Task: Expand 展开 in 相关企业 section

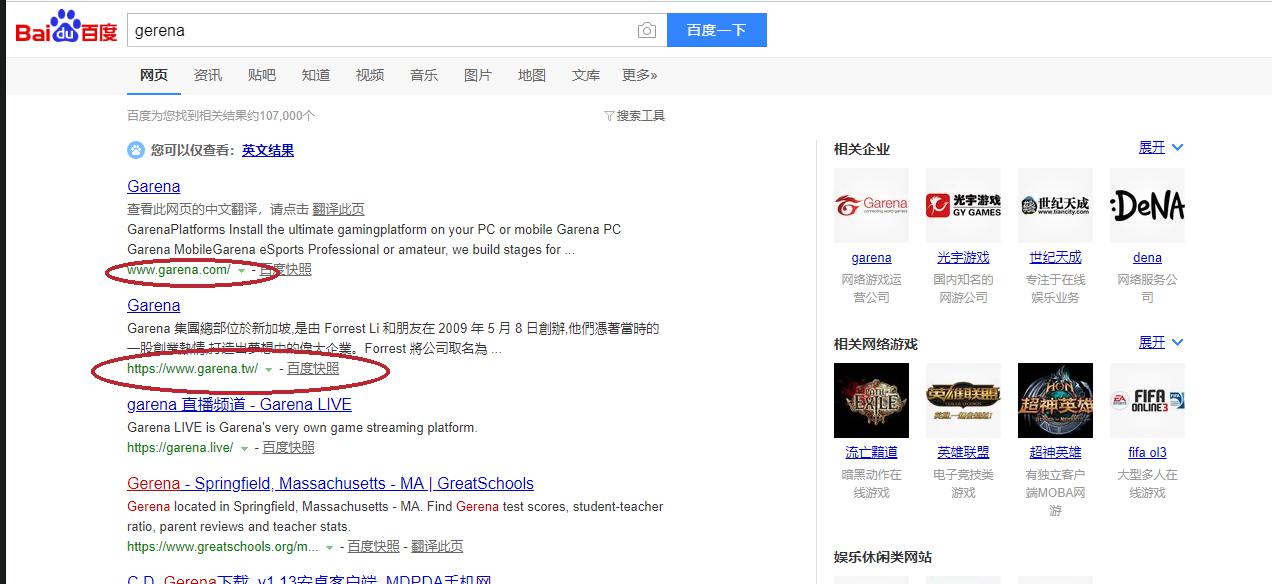Action: click(1160, 147)
